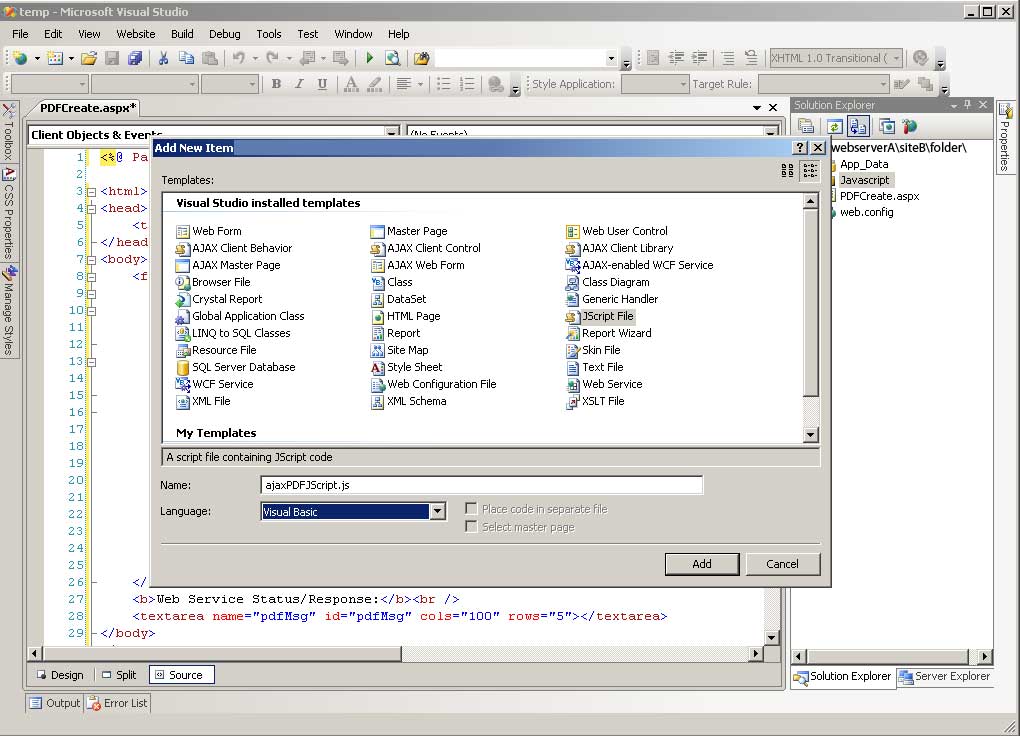This screenshot has height=736, width=1020.
Task: Select the XML Schema template
Action: pyautogui.click(x=409, y=402)
